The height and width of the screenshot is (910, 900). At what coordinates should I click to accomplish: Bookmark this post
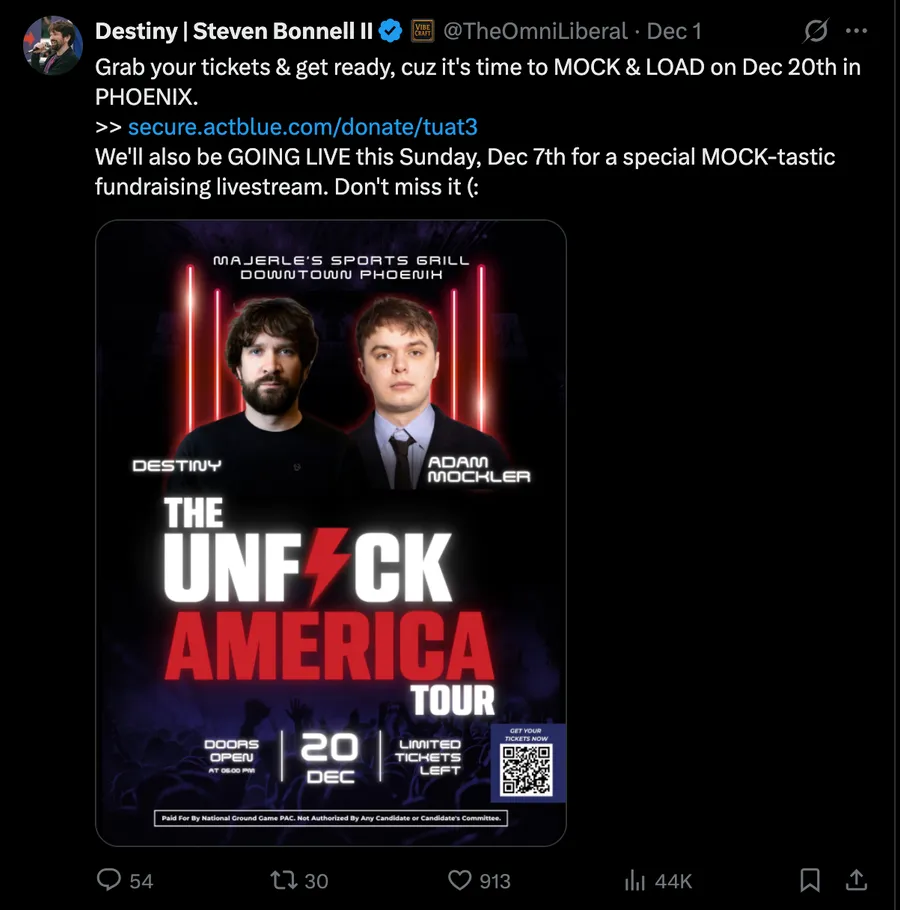810,879
